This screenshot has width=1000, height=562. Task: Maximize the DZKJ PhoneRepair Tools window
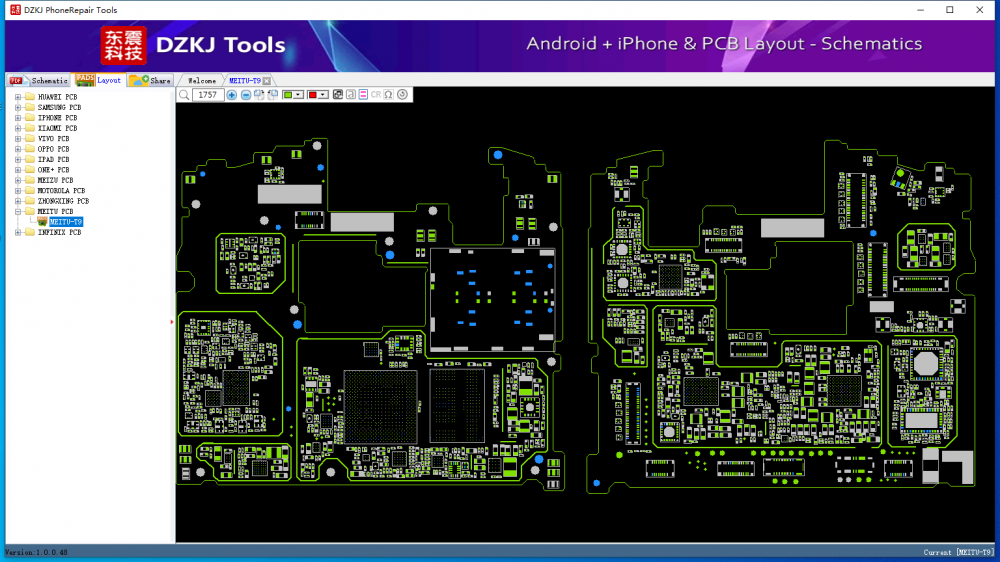click(950, 10)
